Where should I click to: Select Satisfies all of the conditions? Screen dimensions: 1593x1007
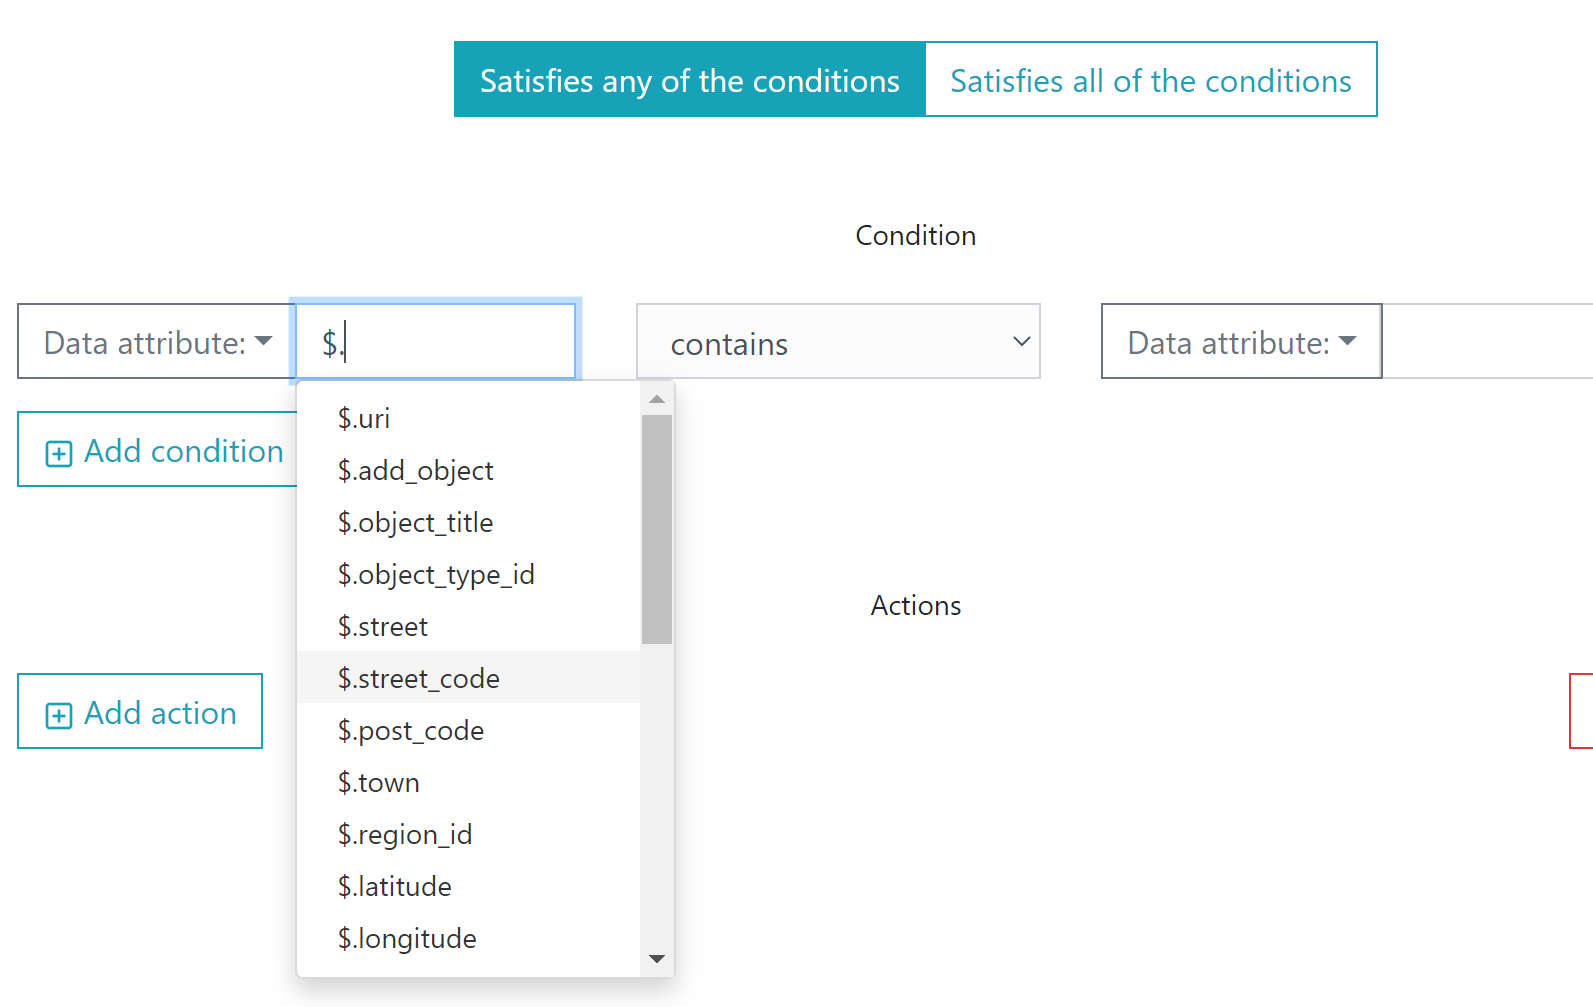pyautogui.click(x=1151, y=80)
